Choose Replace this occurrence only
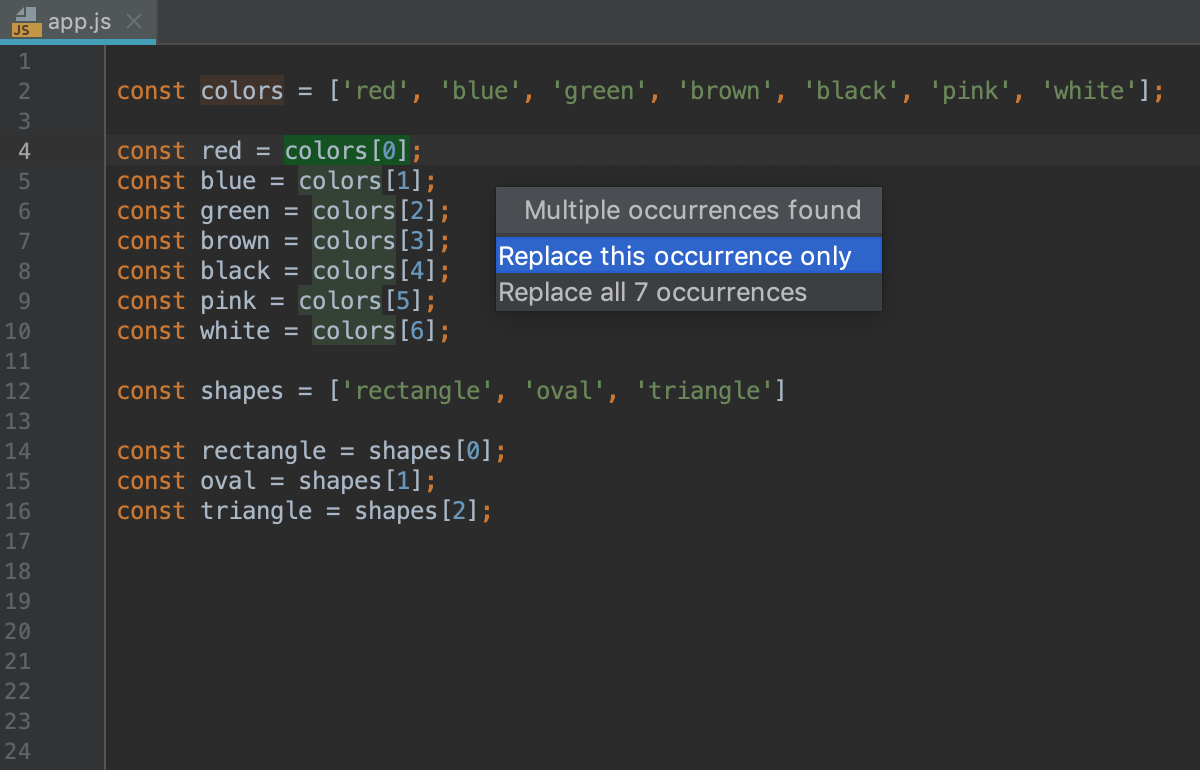This screenshot has width=1200, height=770. click(689, 256)
